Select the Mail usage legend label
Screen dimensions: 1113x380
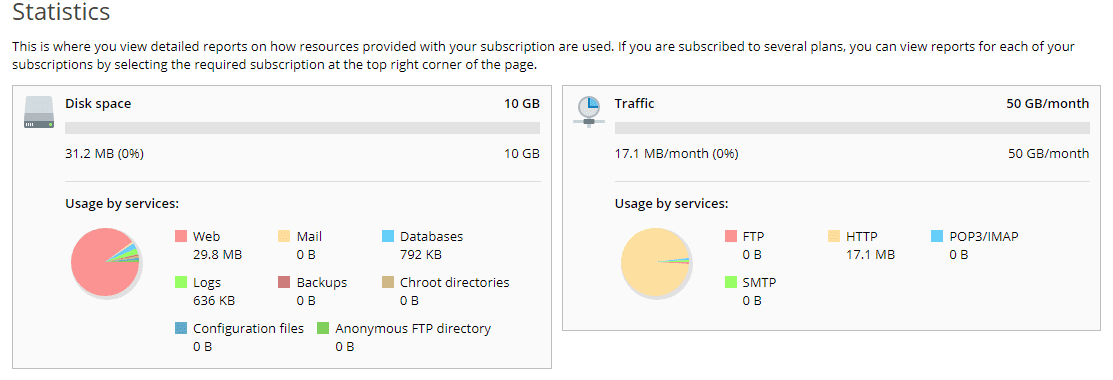(x=309, y=237)
